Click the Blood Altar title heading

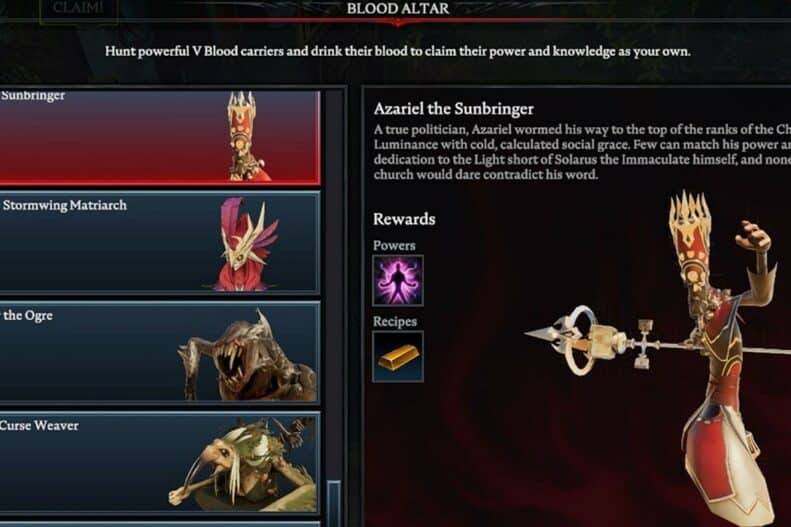coord(398,8)
